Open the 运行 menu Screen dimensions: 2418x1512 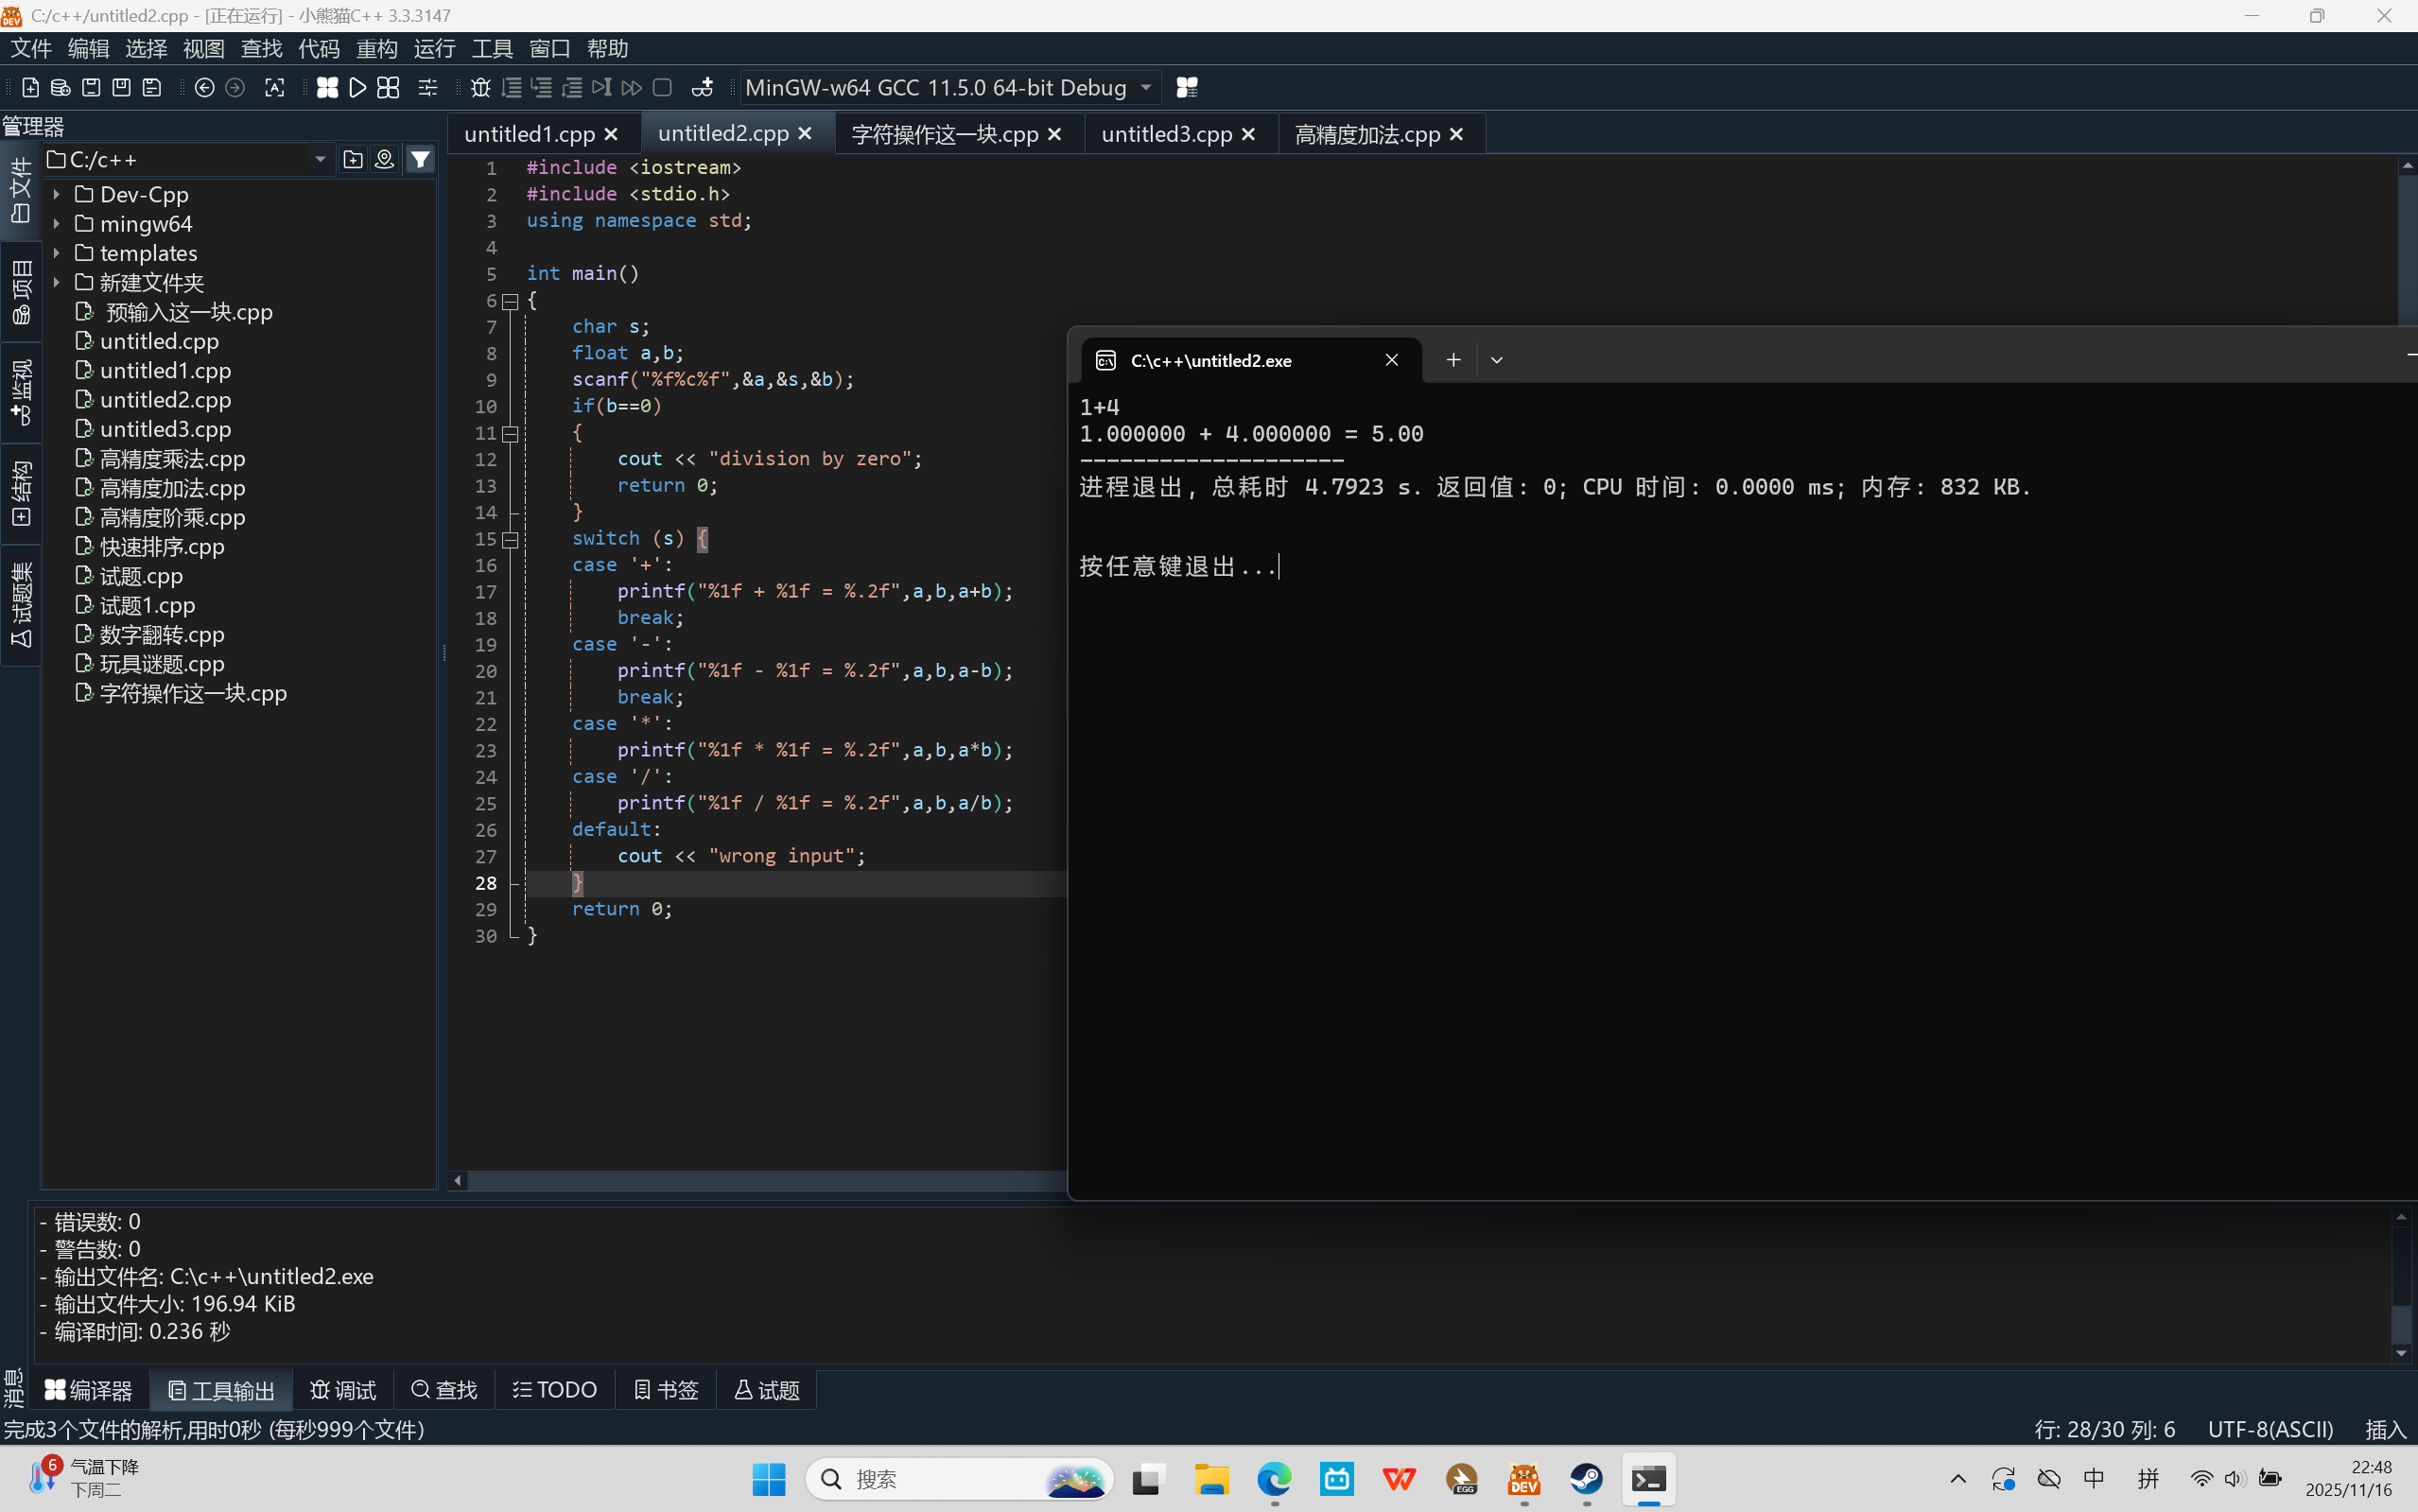point(434,48)
